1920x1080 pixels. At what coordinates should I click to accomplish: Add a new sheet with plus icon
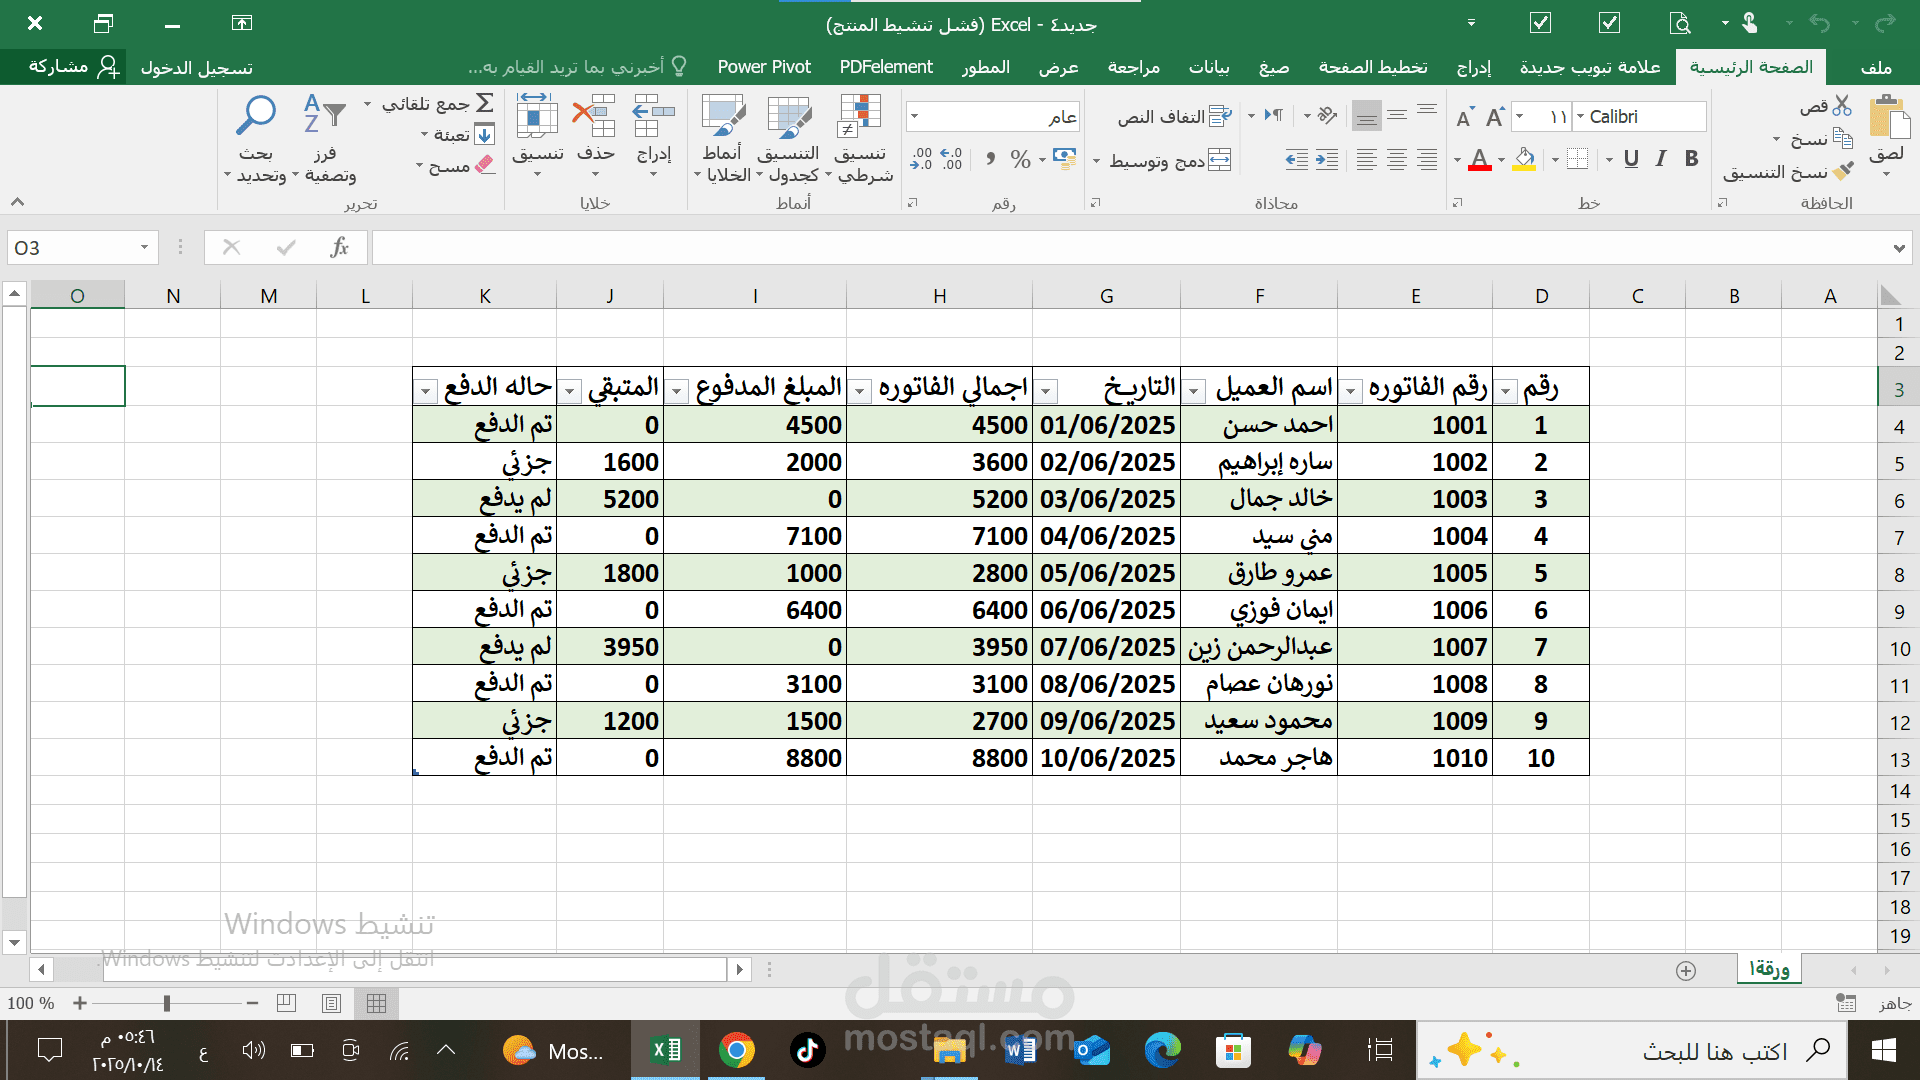click(x=1686, y=971)
